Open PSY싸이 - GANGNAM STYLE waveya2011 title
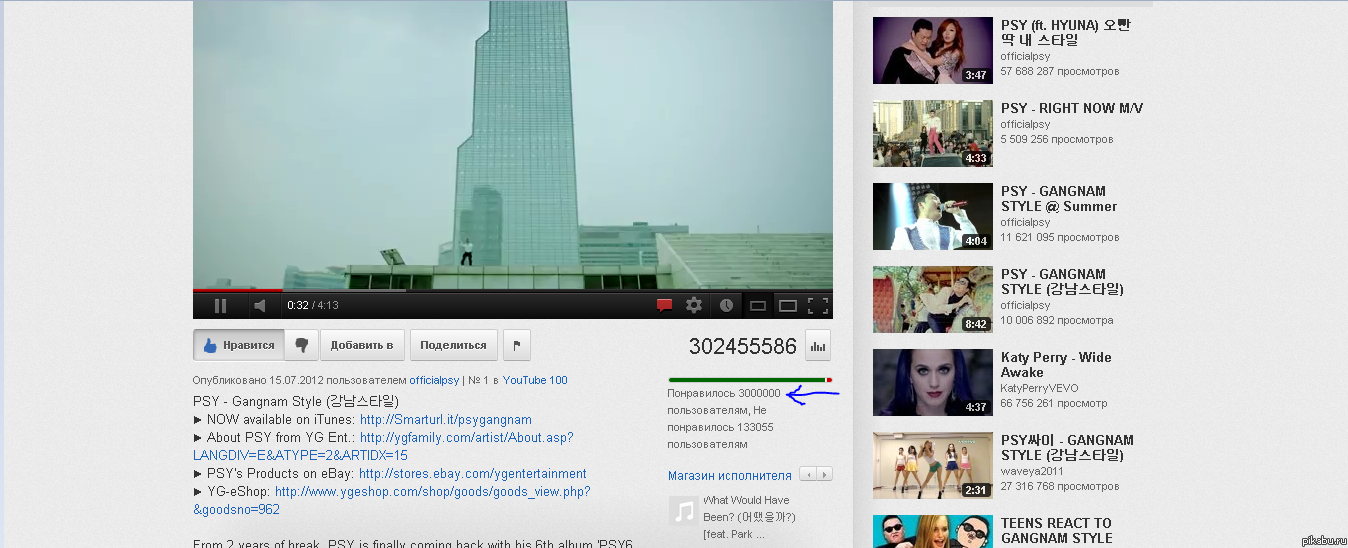The width and height of the screenshot is (1348, 548). pyautogui.click(x=1067, y=447)
